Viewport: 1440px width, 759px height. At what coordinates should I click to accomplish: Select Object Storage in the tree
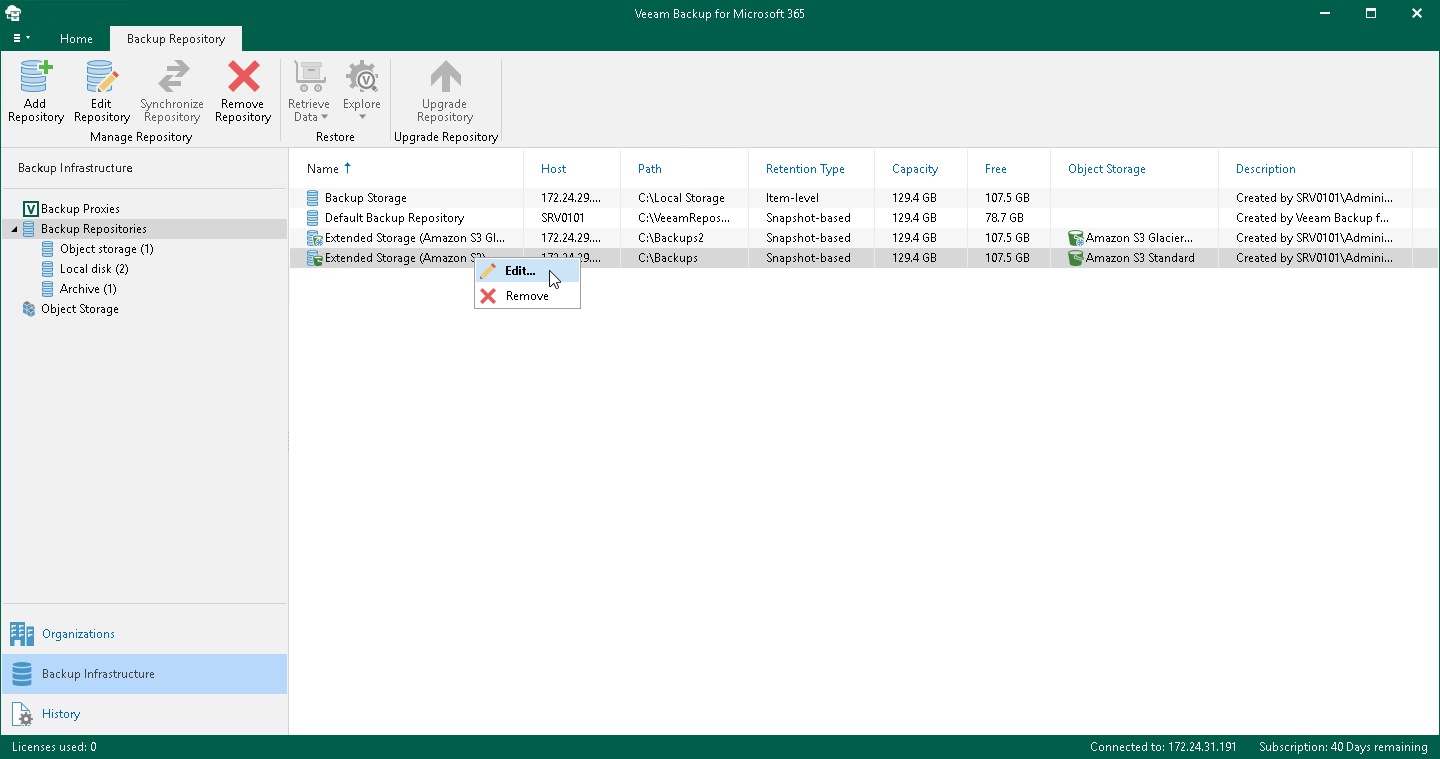pos(80,309)
